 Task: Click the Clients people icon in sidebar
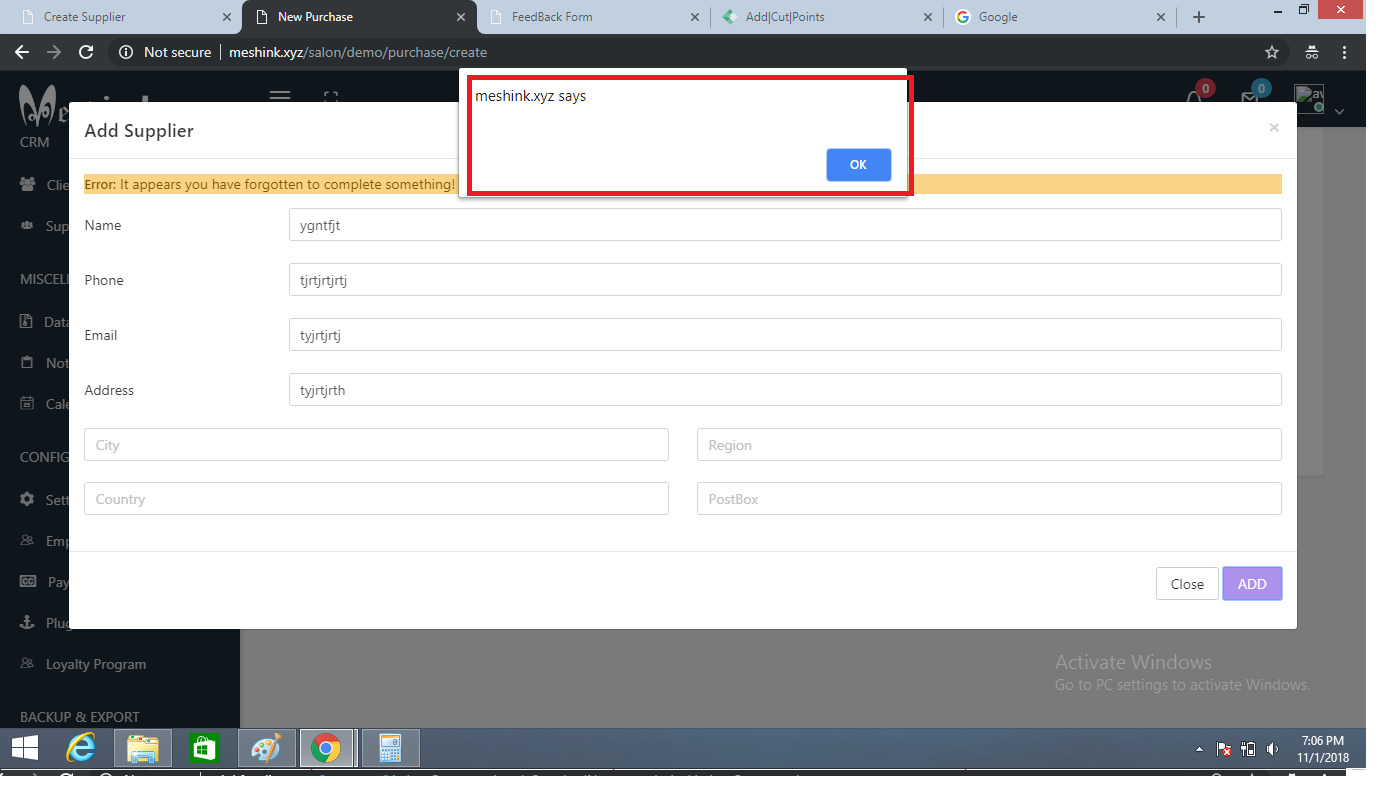tap(27, 185)
